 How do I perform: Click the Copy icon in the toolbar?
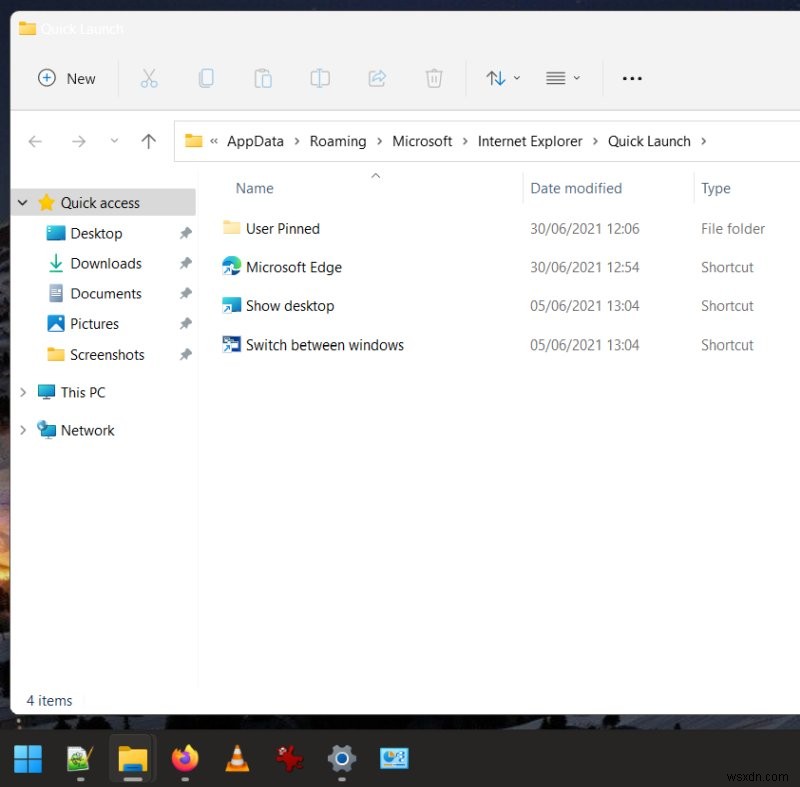(206, 78)
